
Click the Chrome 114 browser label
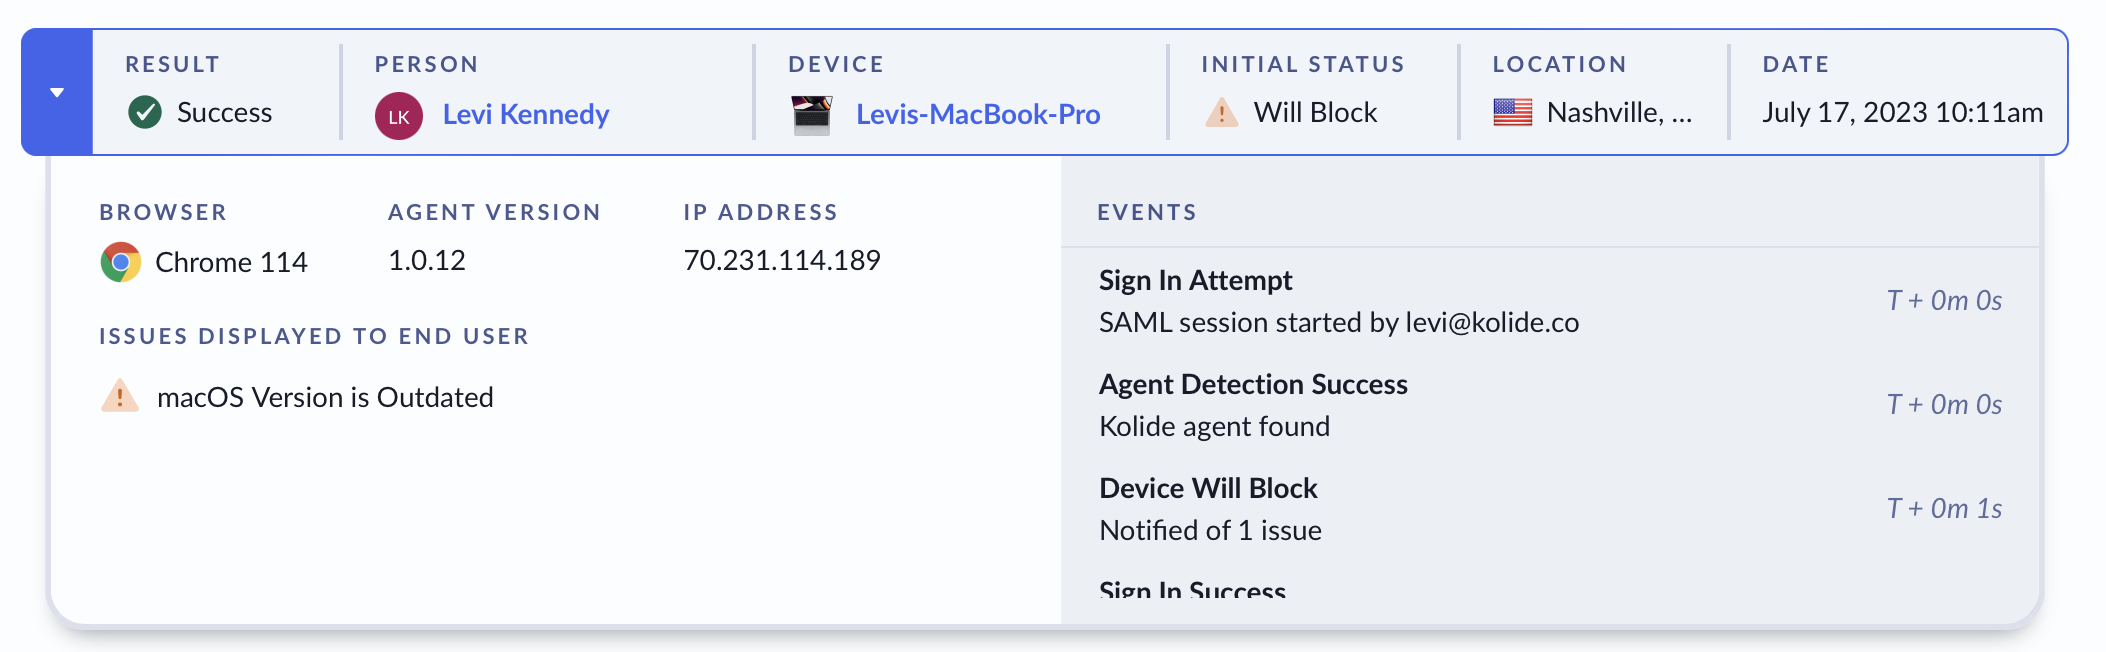tap(231, 262)
